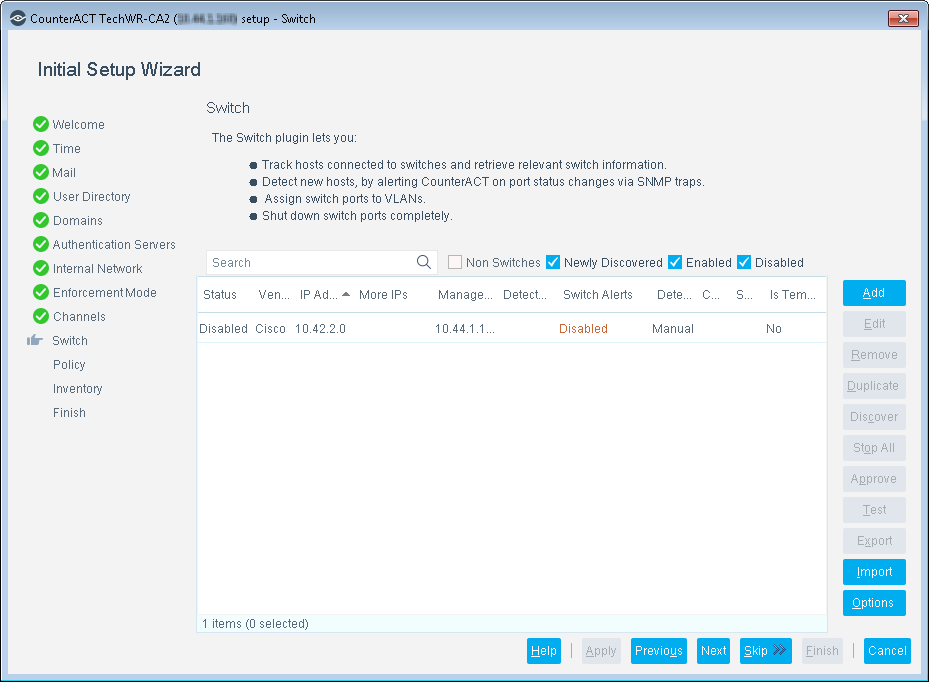Open the switch plugin Options

pos(874,603)
